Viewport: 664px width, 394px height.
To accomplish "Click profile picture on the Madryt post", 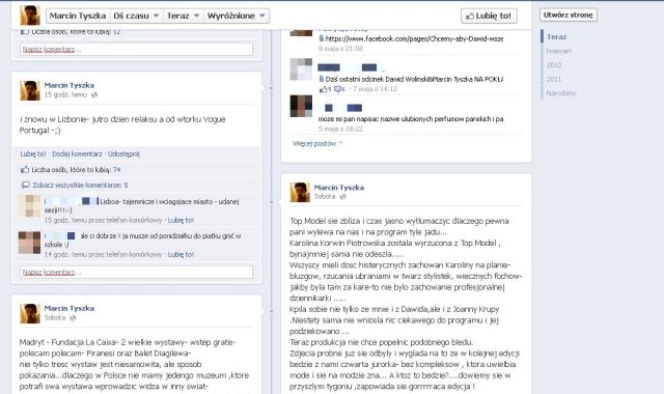I will [30, 314].
